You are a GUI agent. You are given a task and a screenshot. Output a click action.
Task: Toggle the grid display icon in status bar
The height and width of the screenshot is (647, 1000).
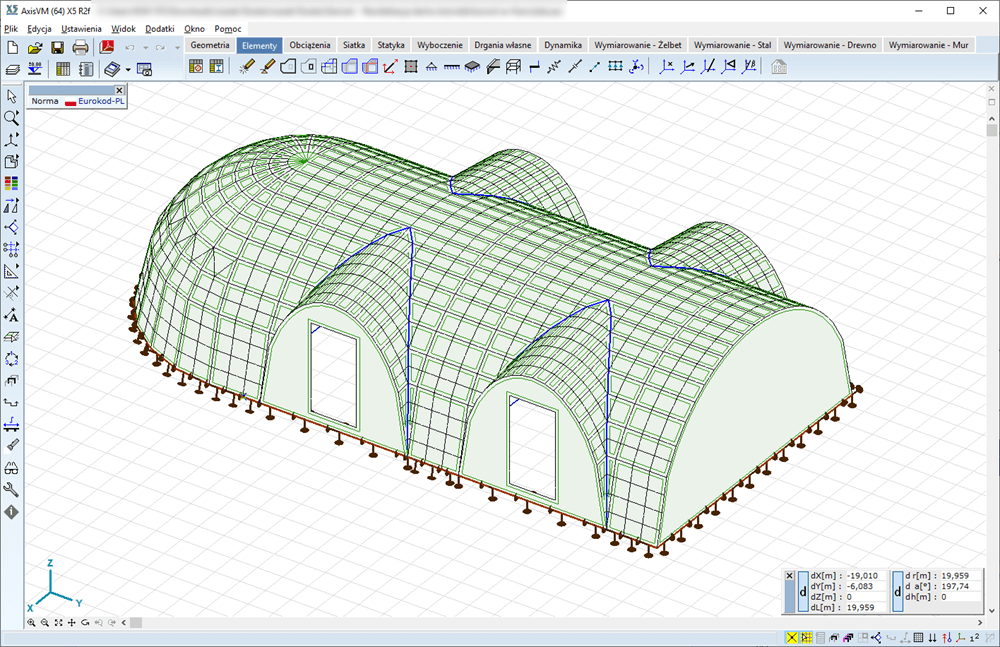pyautogui.click(x=919, y=638)
